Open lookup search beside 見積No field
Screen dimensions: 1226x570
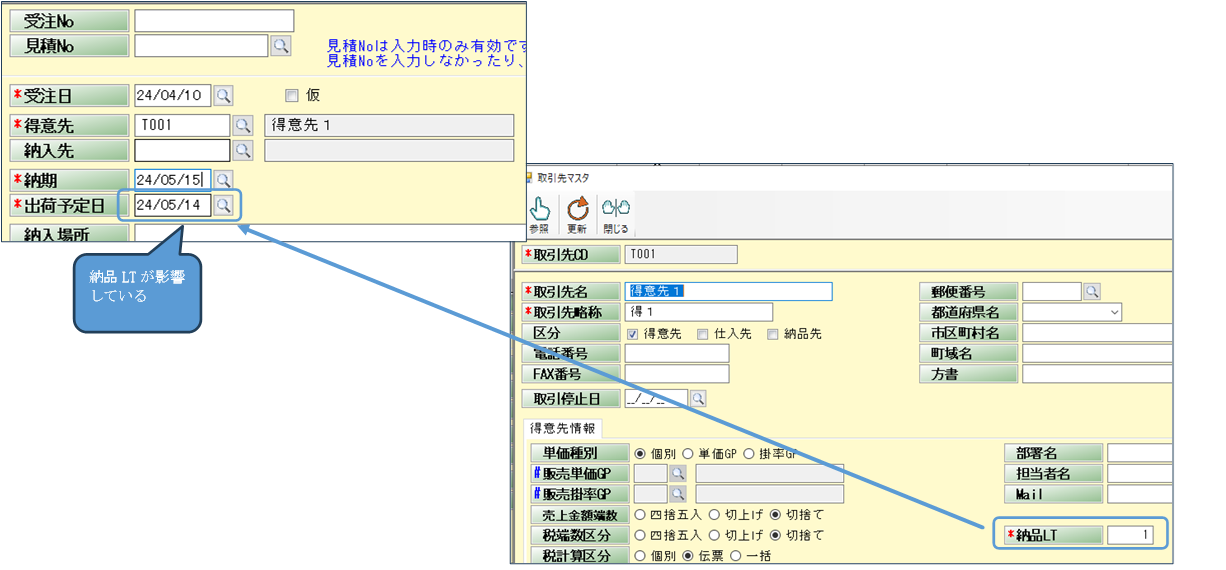(x=281, y=45)
